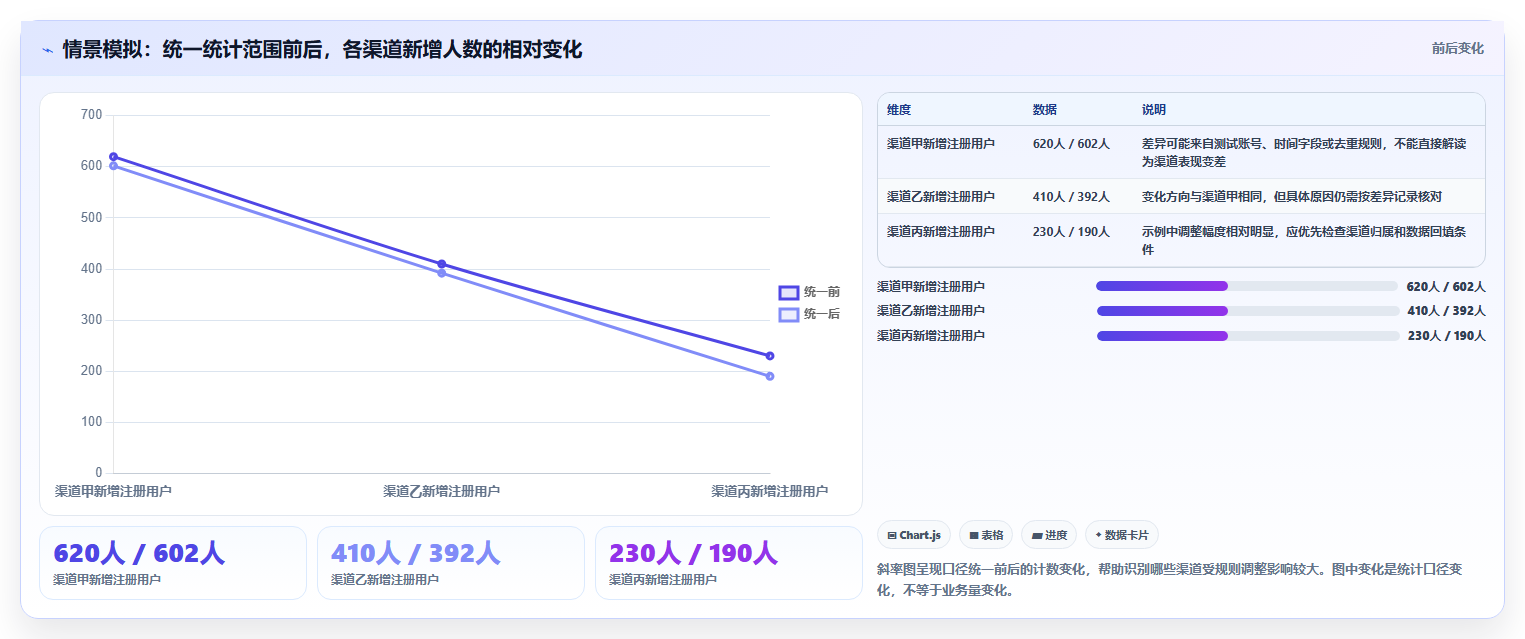Click the 620人 / 602人 value beside the first progress bar
This screenshot has height=639, width=1525.
[x=1446, y=286]
